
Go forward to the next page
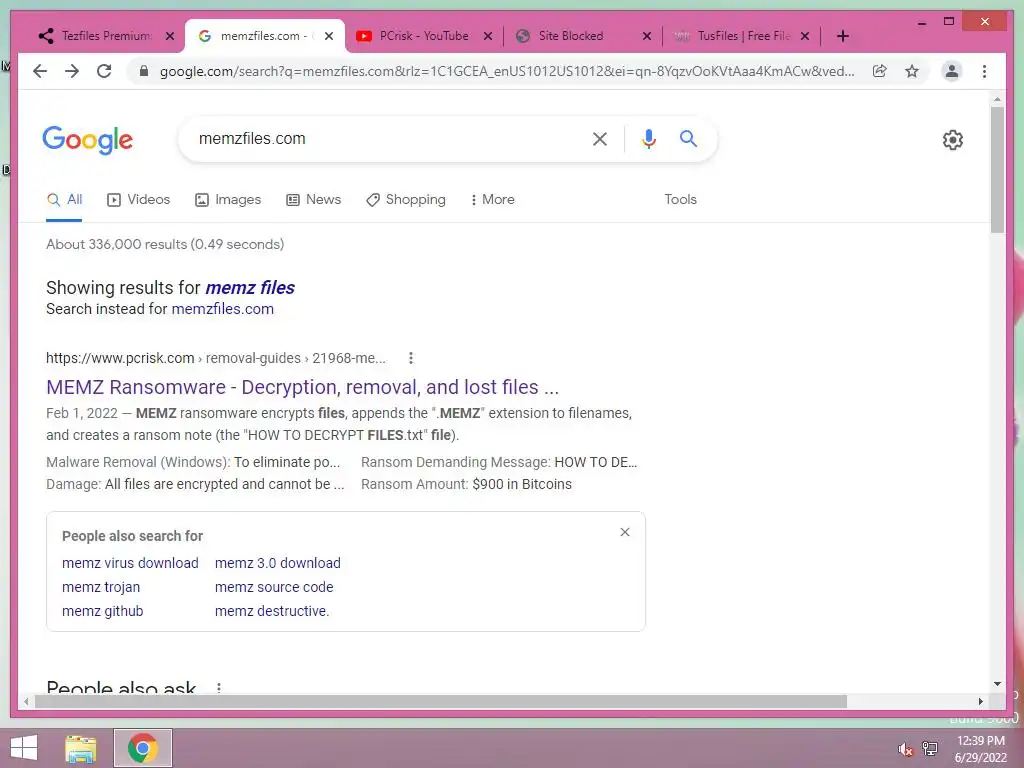(x=72, y=71)
